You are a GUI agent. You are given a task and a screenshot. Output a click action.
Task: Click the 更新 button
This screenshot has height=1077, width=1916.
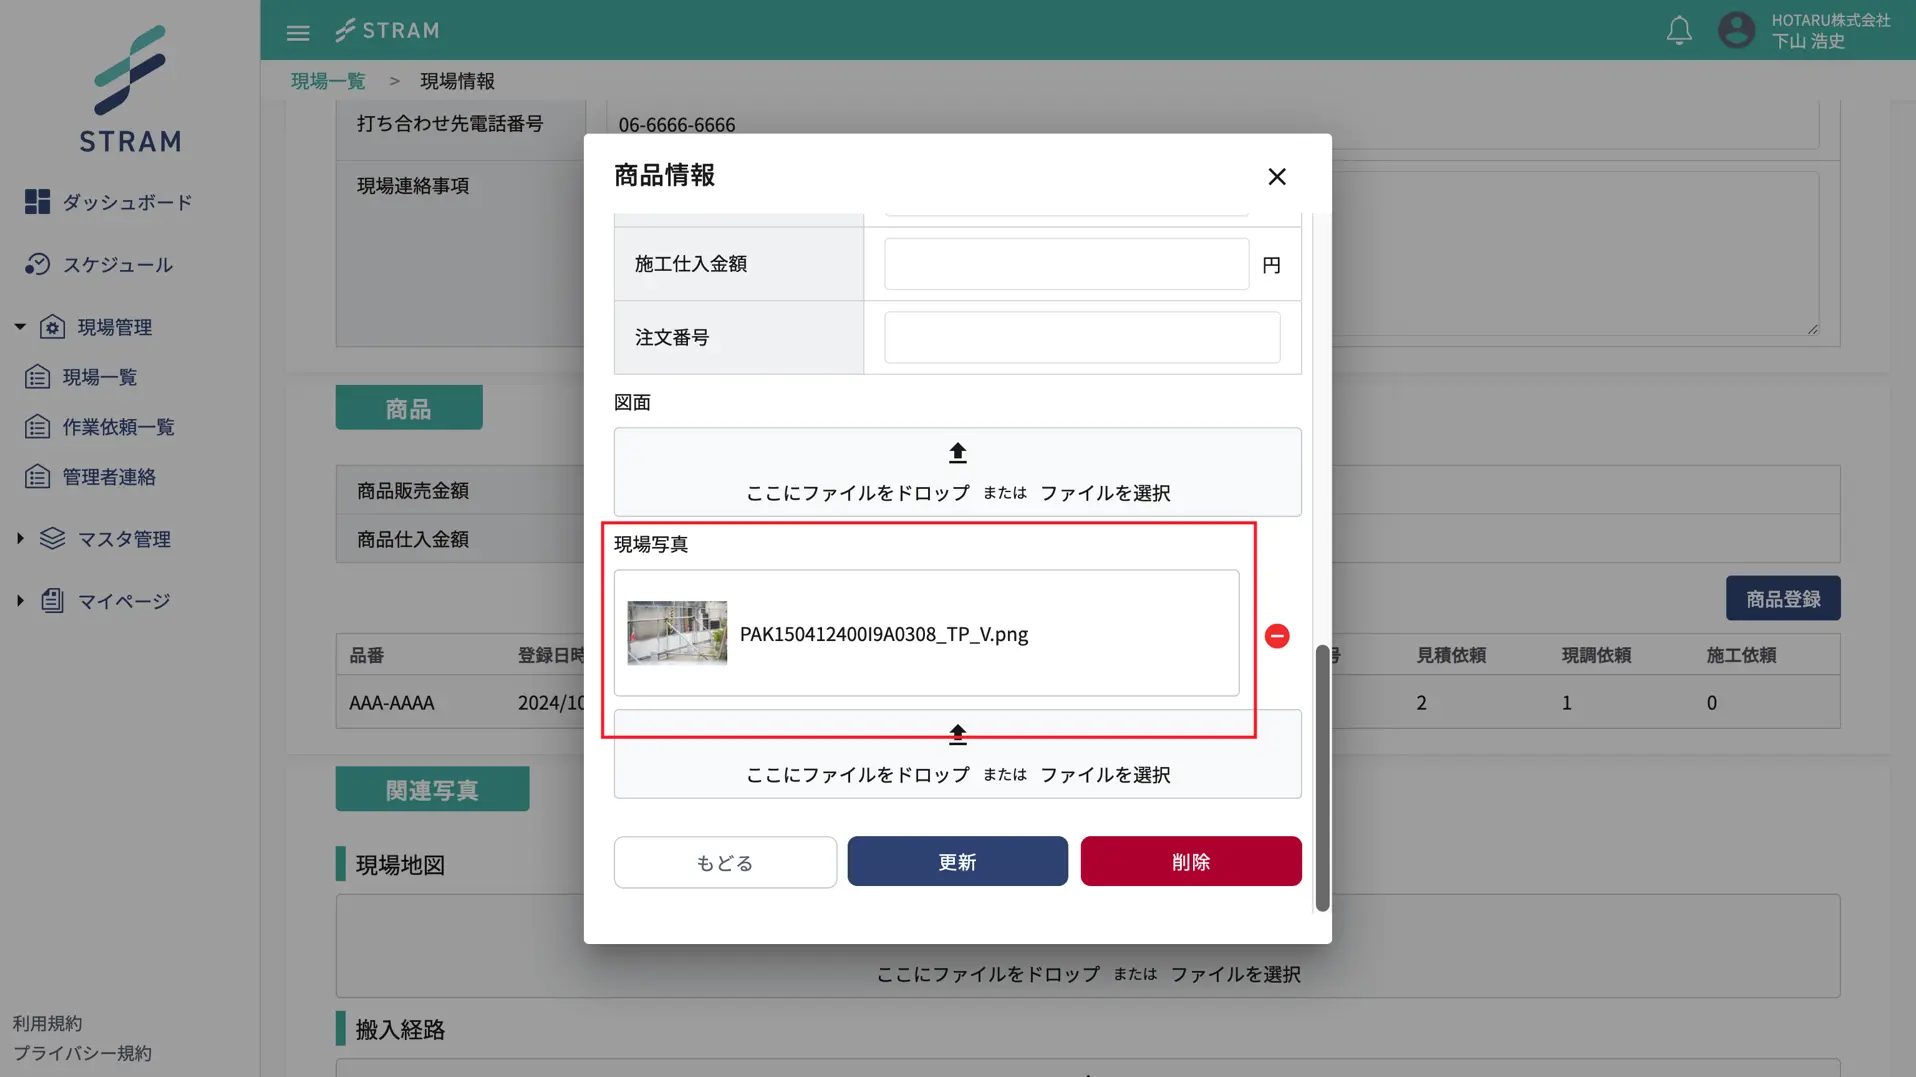(x=956, y=861)
